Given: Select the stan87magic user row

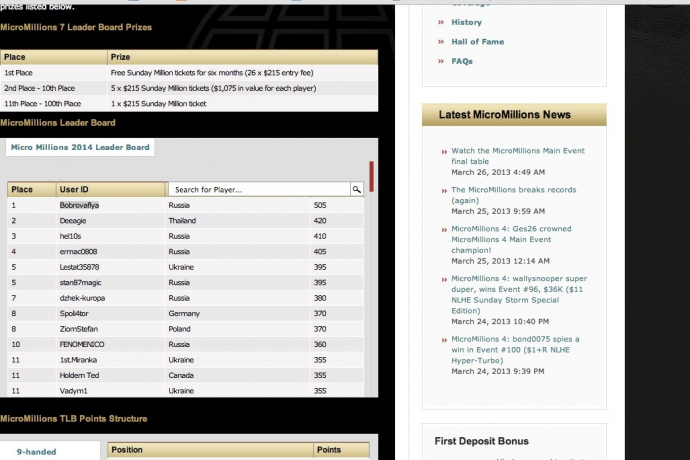Looking at the screenshot, I should tap(185, 282).
